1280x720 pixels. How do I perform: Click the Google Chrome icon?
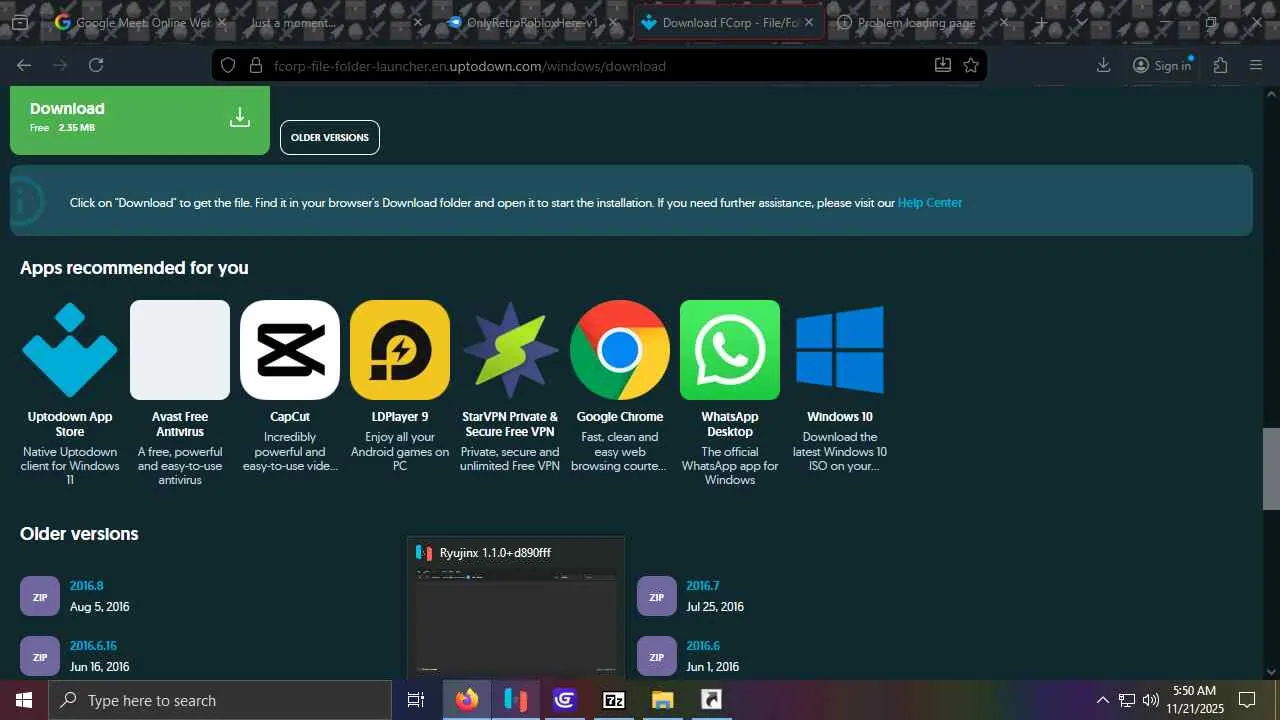click(x=620, y=350)
